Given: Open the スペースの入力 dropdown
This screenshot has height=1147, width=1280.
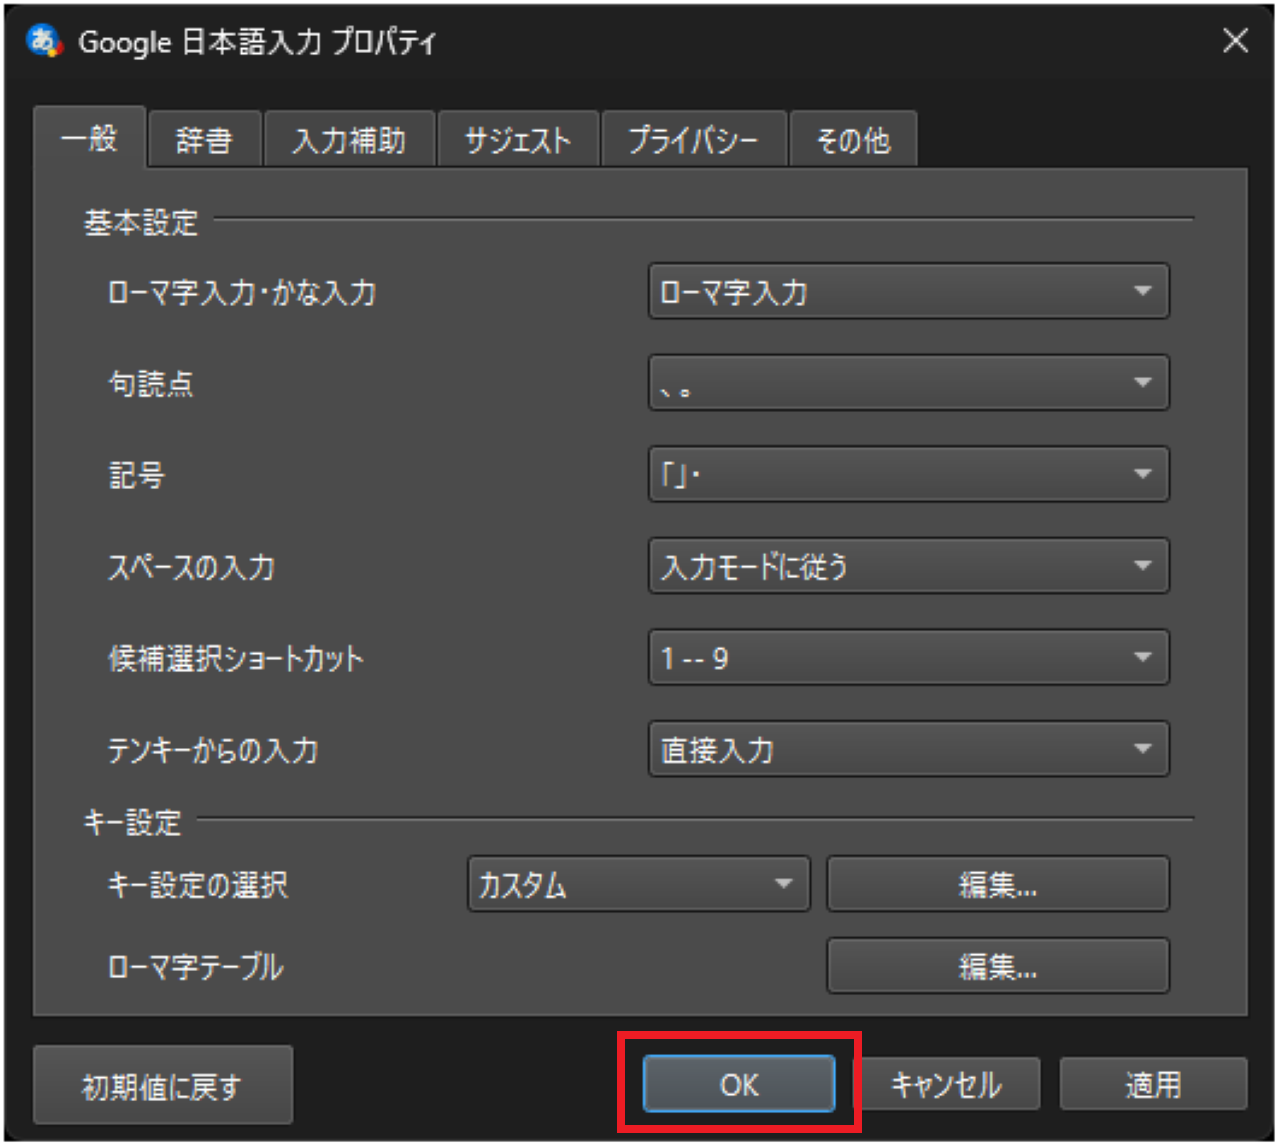Looking at the screenshot, I should (908, 566).
